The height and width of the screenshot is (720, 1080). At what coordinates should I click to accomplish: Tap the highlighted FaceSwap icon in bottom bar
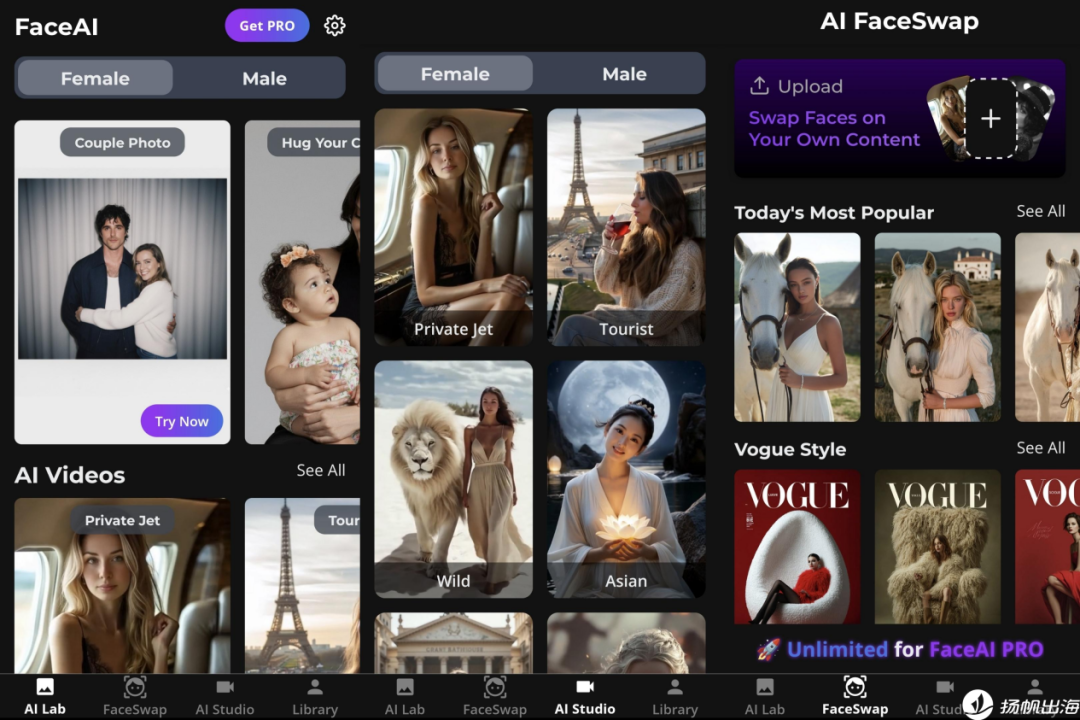coord(854,687)
